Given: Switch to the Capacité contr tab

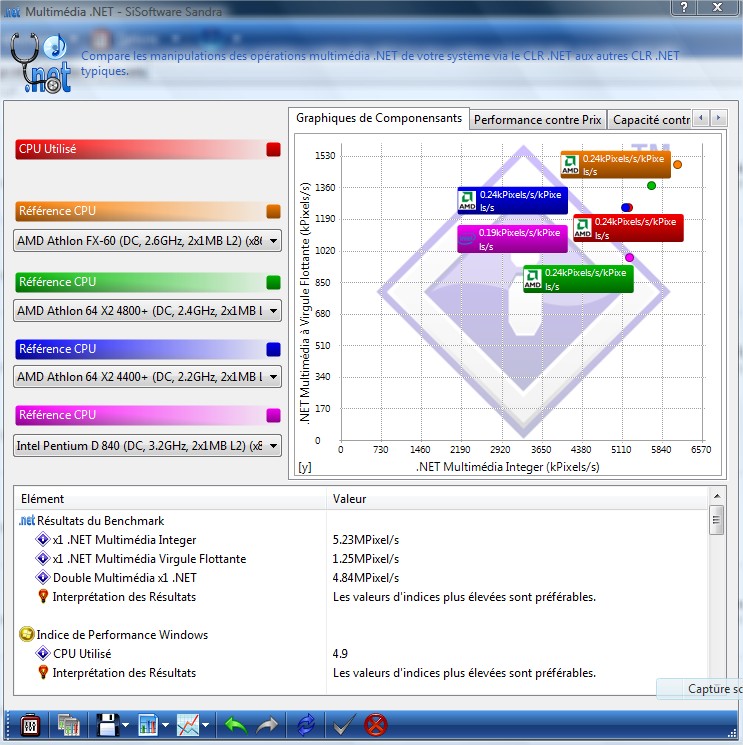Looking at the screenshot, I should click(650, 120).
